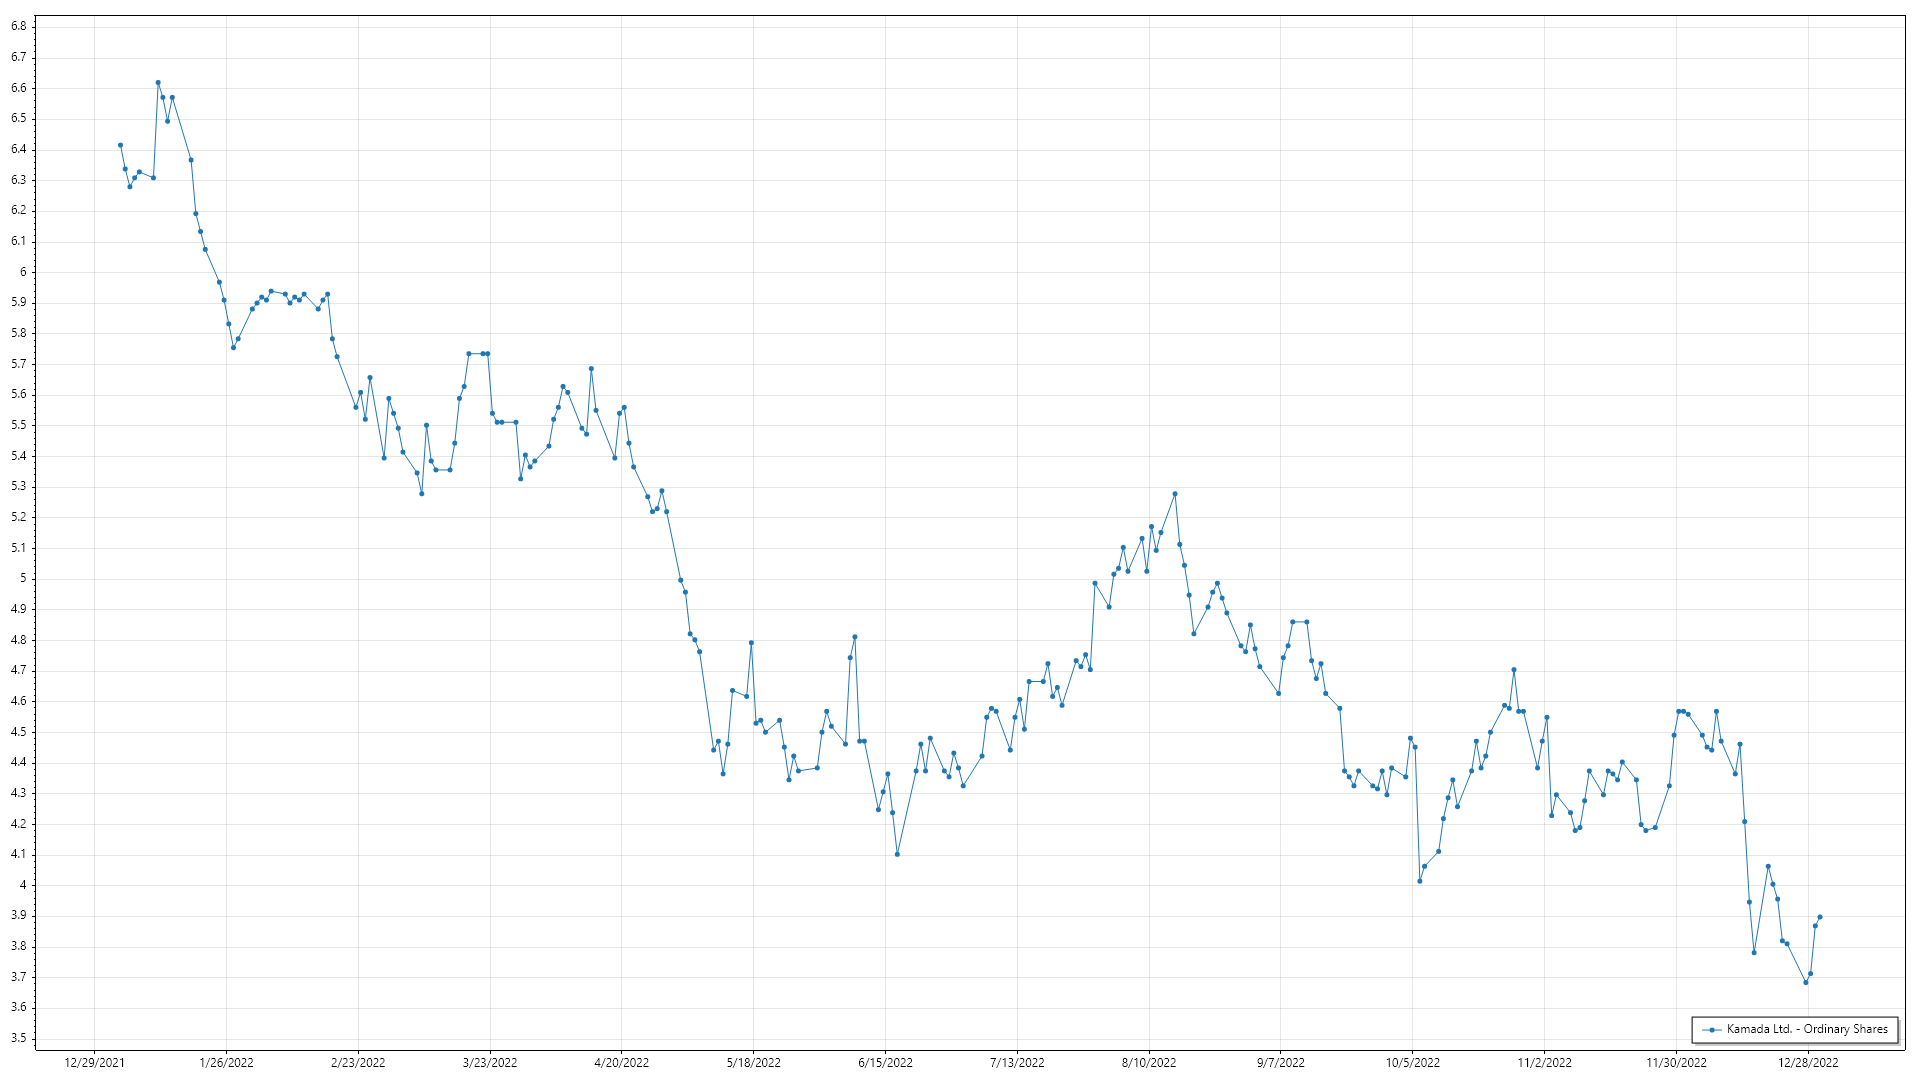Click the 3.5 value on y-axis

(19, 1038)
